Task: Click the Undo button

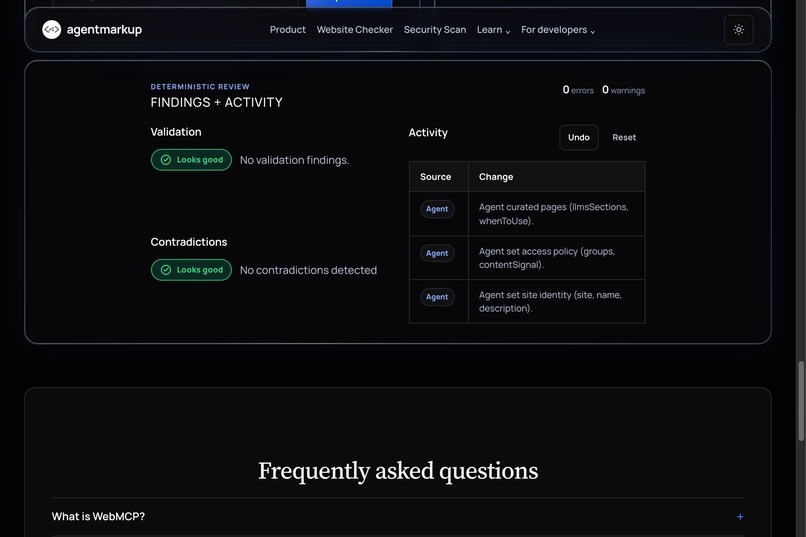Action: click(x=578, y=137)
